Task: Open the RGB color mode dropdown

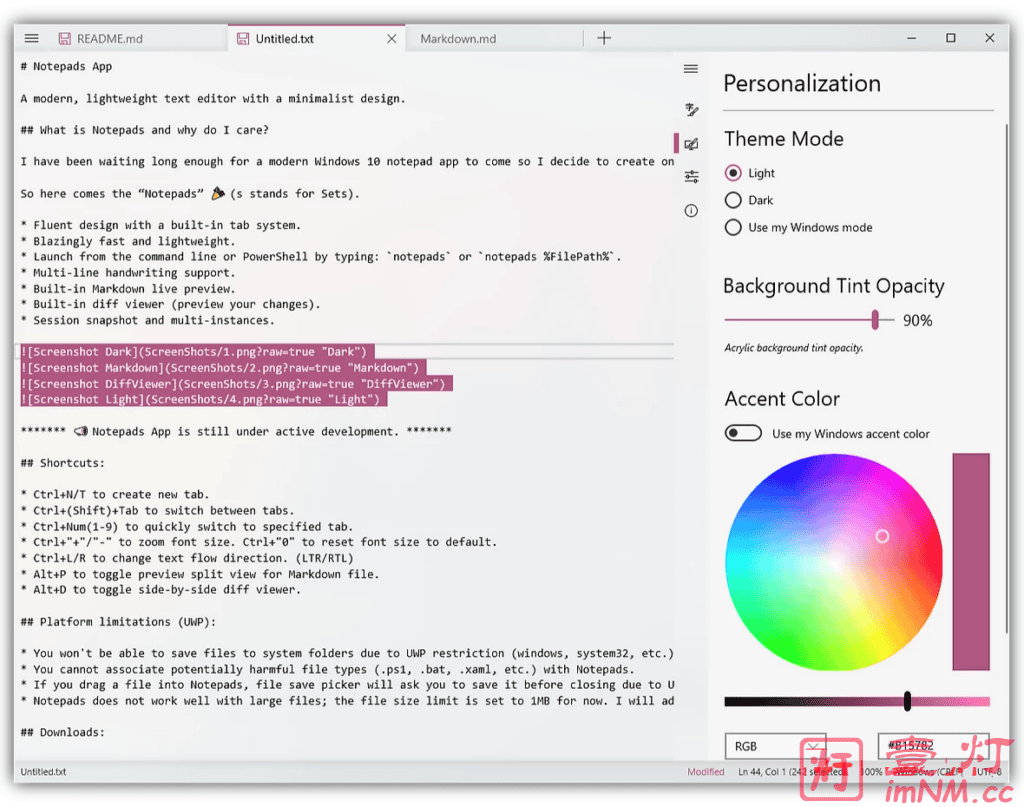Action: point(776,746)
